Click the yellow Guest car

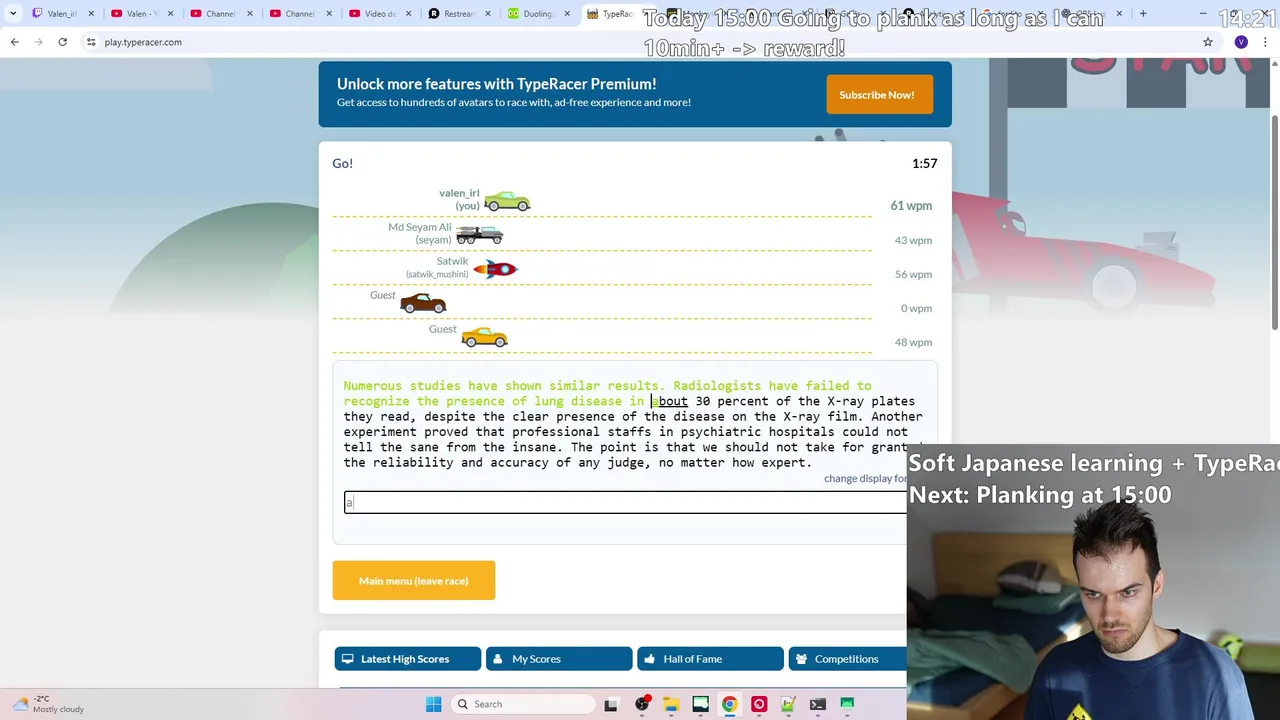coord(484,337)
